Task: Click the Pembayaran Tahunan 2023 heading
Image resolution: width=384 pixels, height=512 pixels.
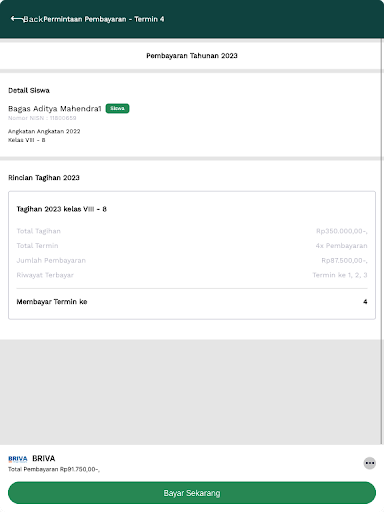Action: (x=192, y=56)
